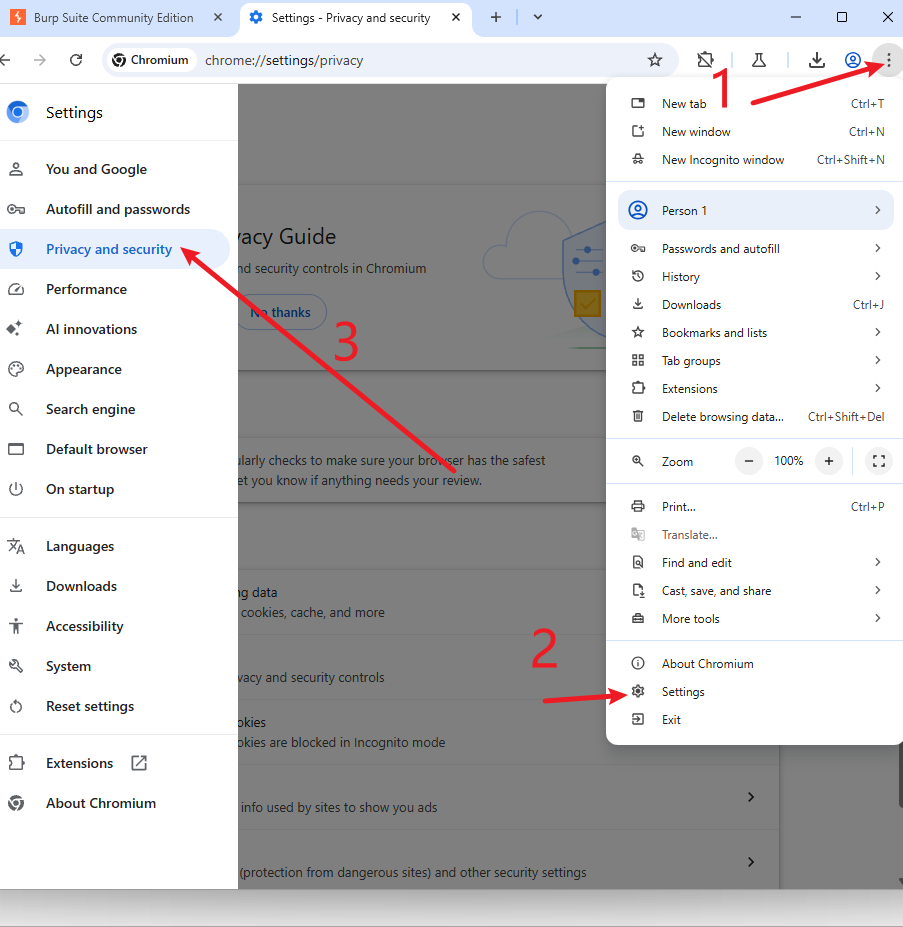Expand Cast, save, and share submenu

[x=755, y=591]
